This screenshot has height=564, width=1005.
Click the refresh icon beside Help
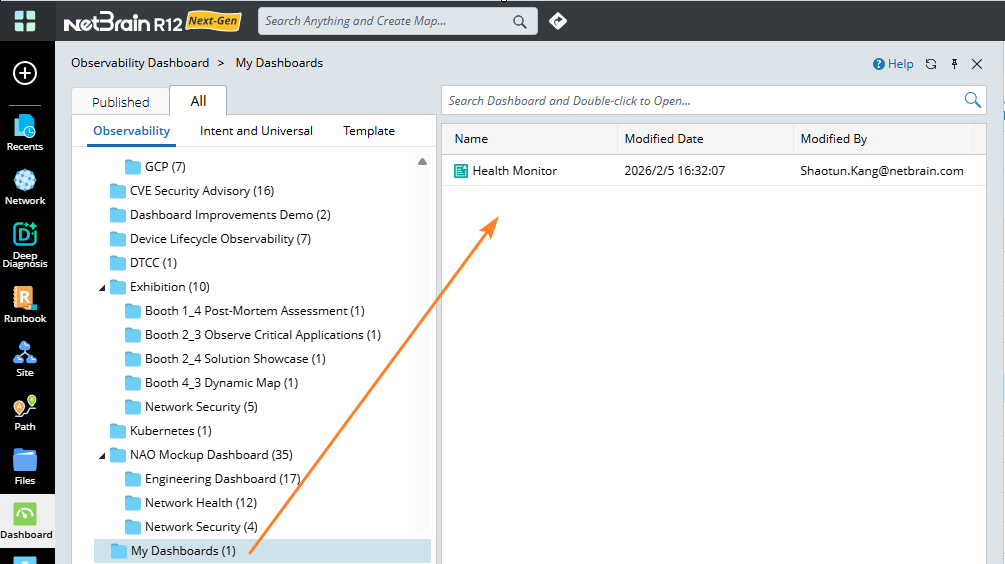(x=931, y=64)
